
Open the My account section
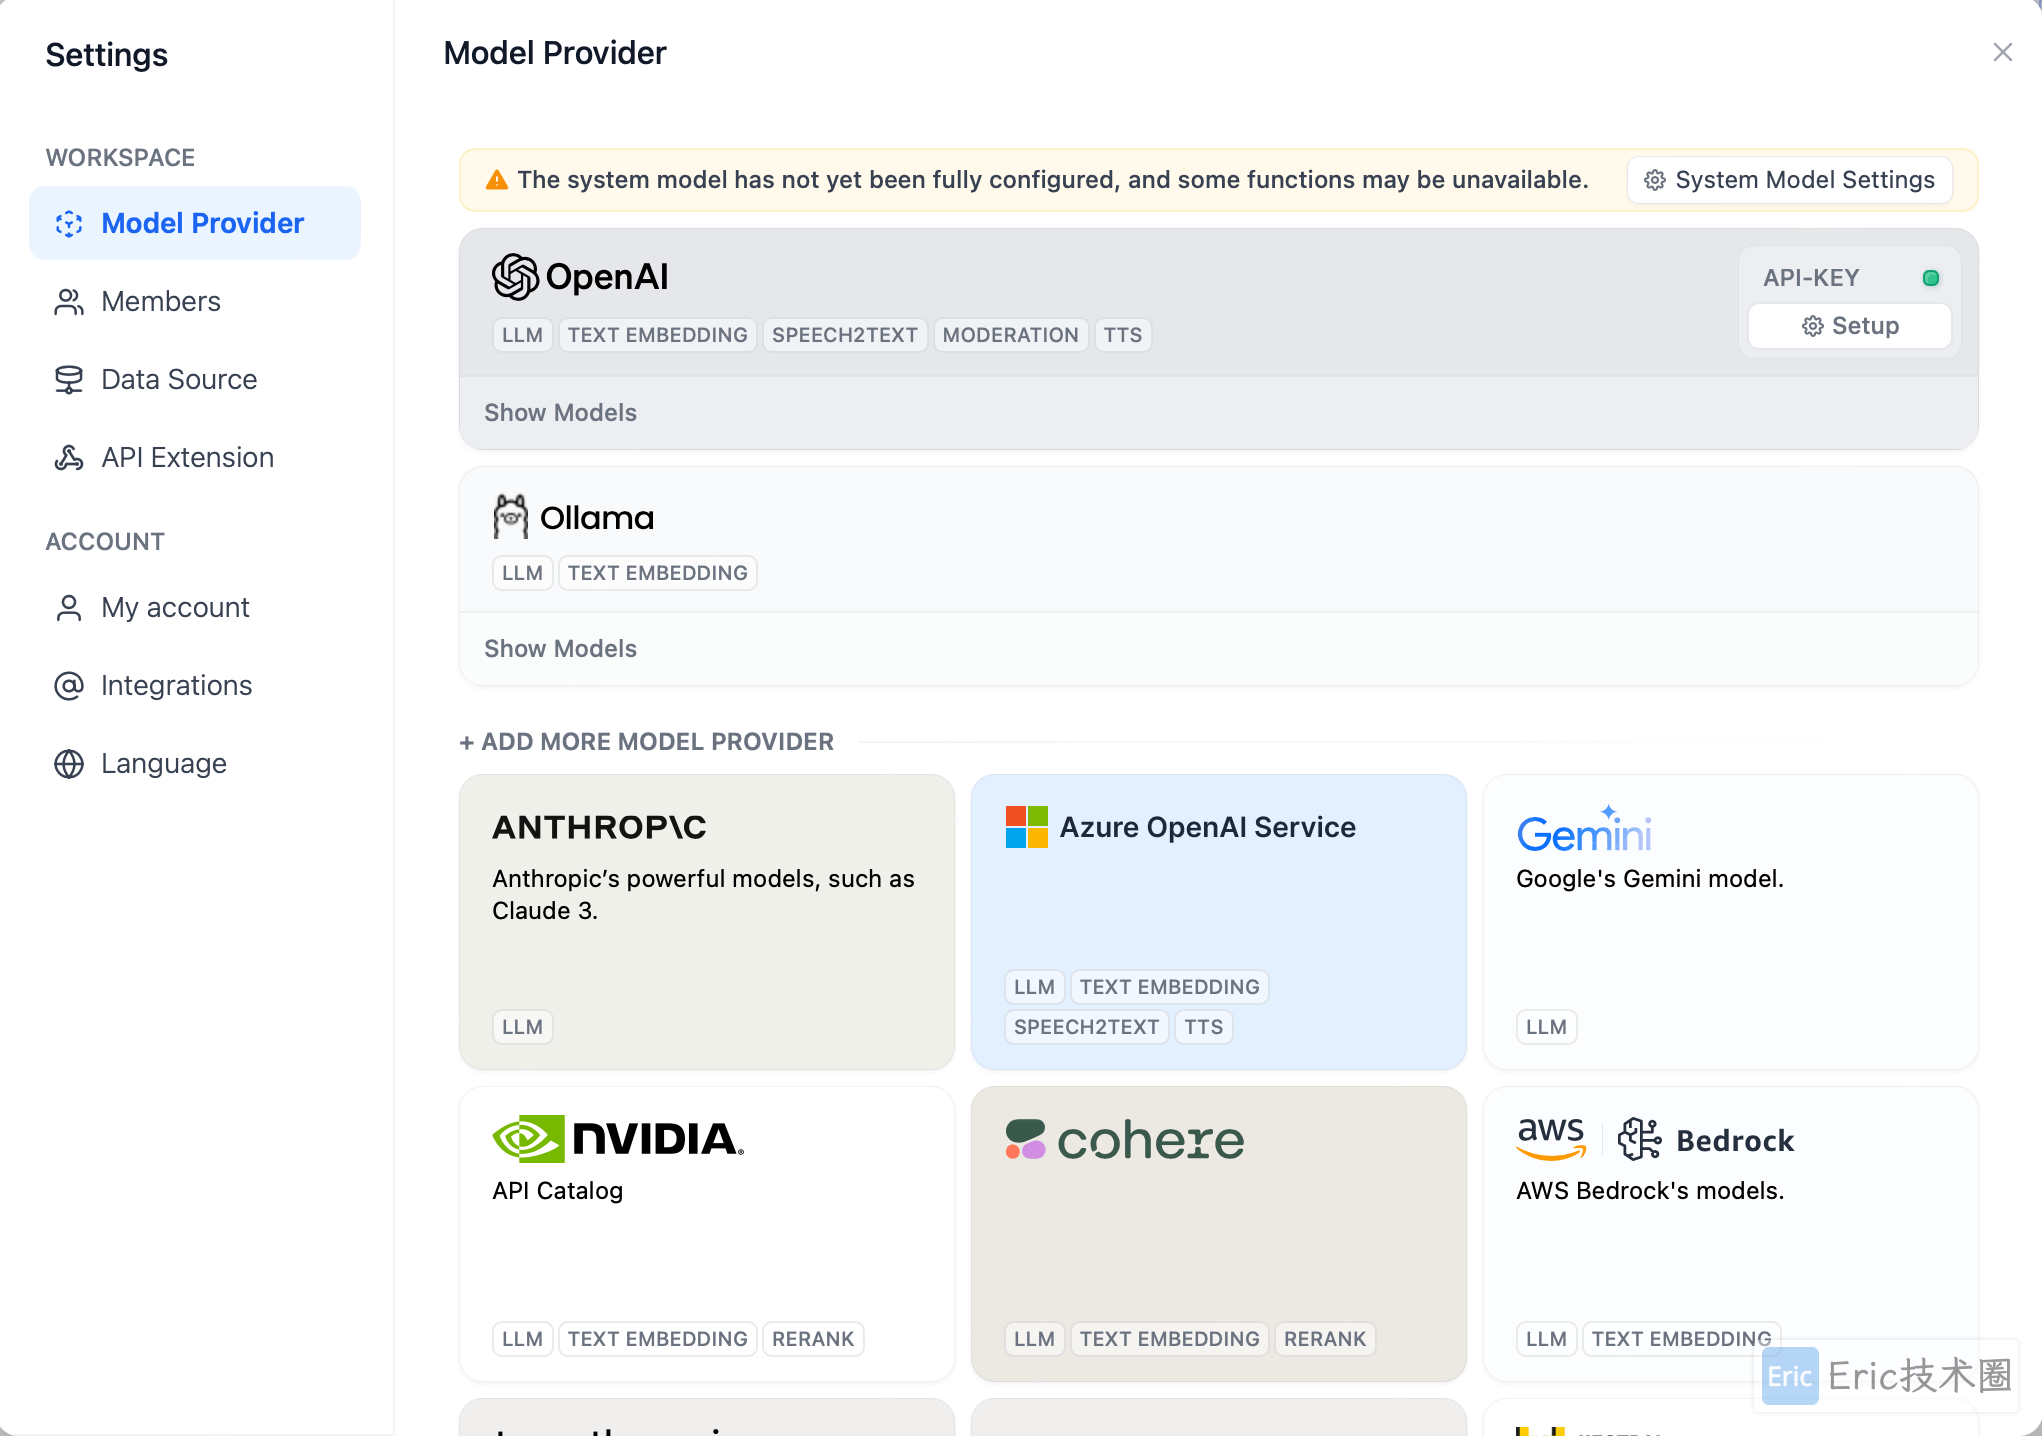(x=195, y=607)
